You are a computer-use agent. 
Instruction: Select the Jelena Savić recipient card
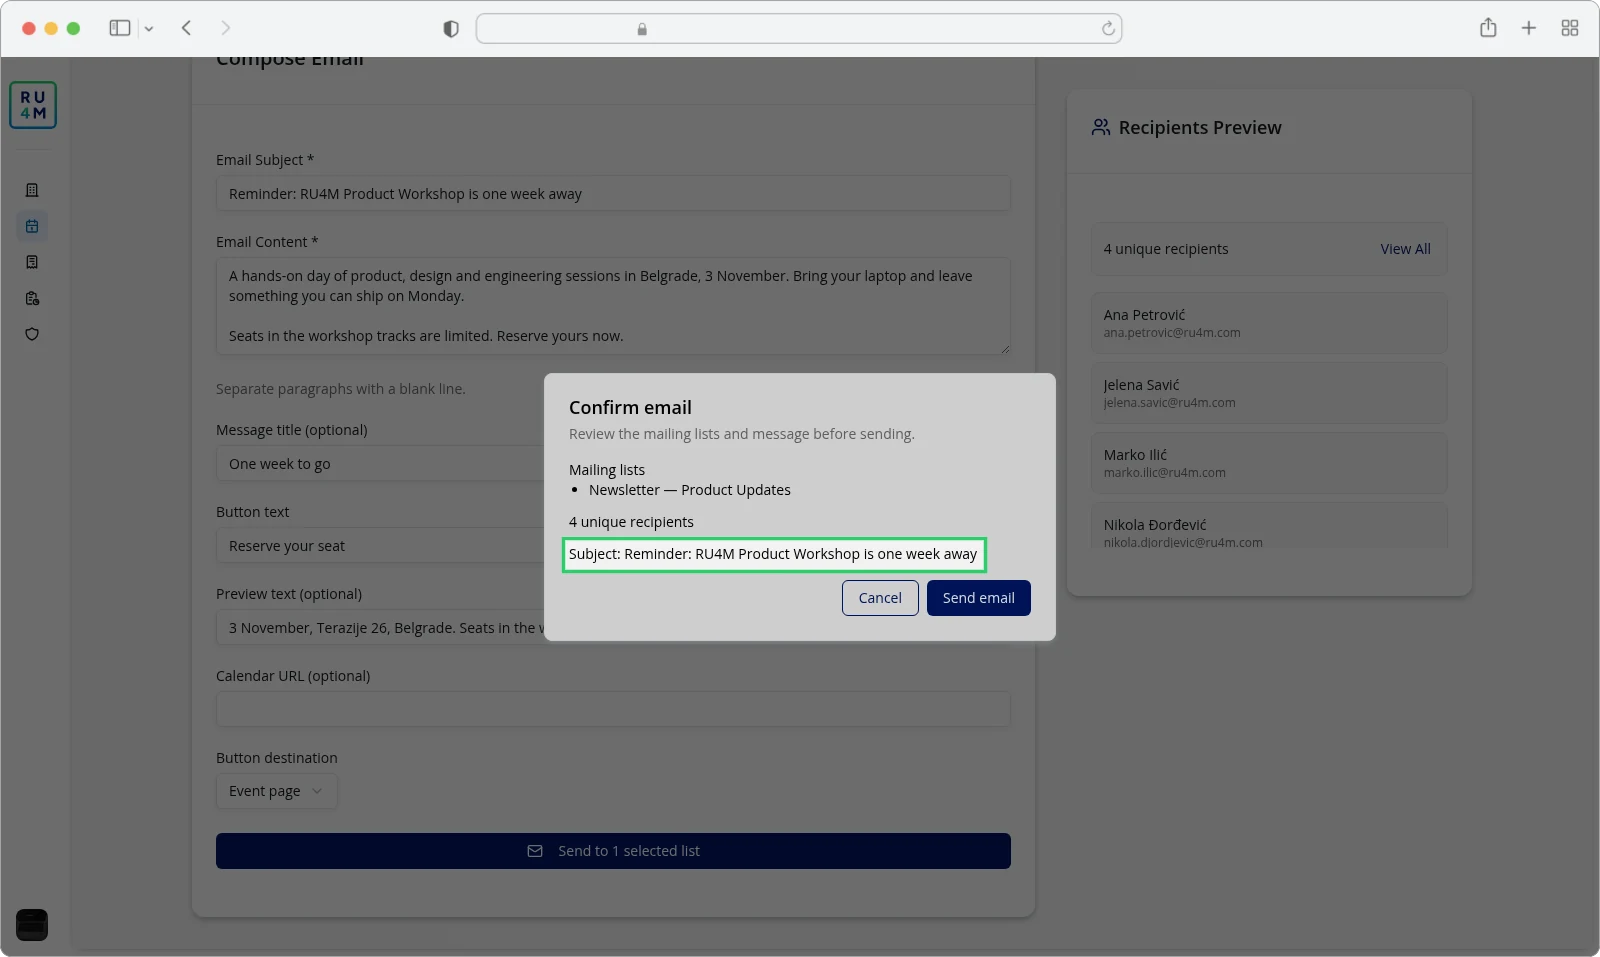(x=1269, y=393)
